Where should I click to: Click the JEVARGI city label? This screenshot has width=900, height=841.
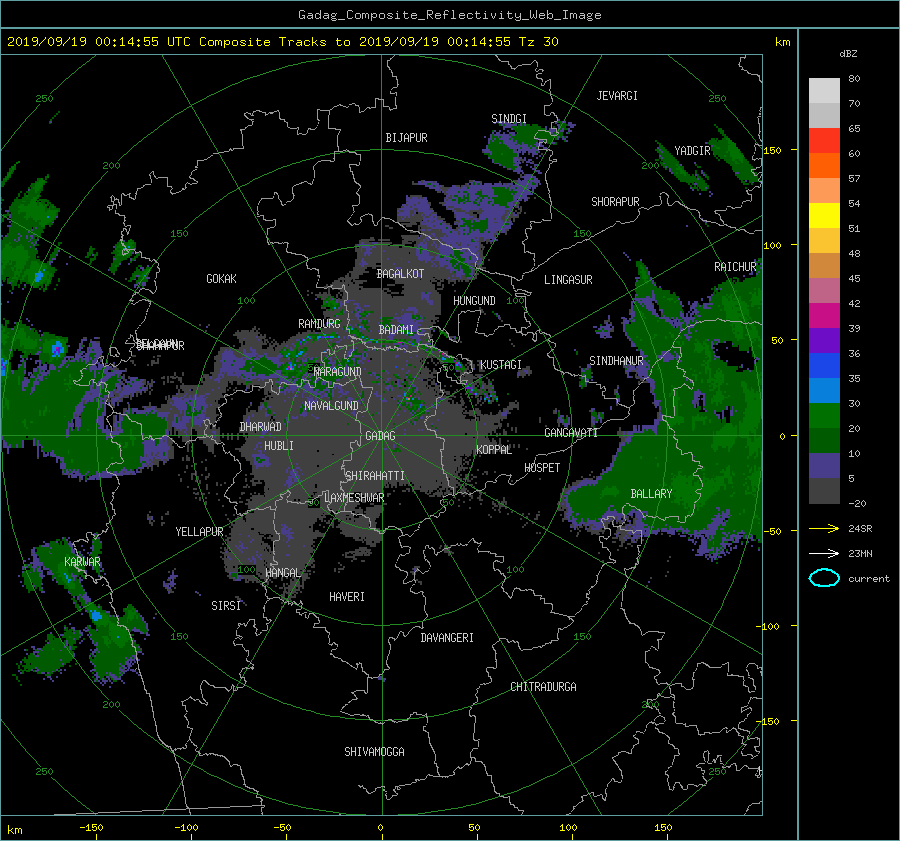(617, 96)
